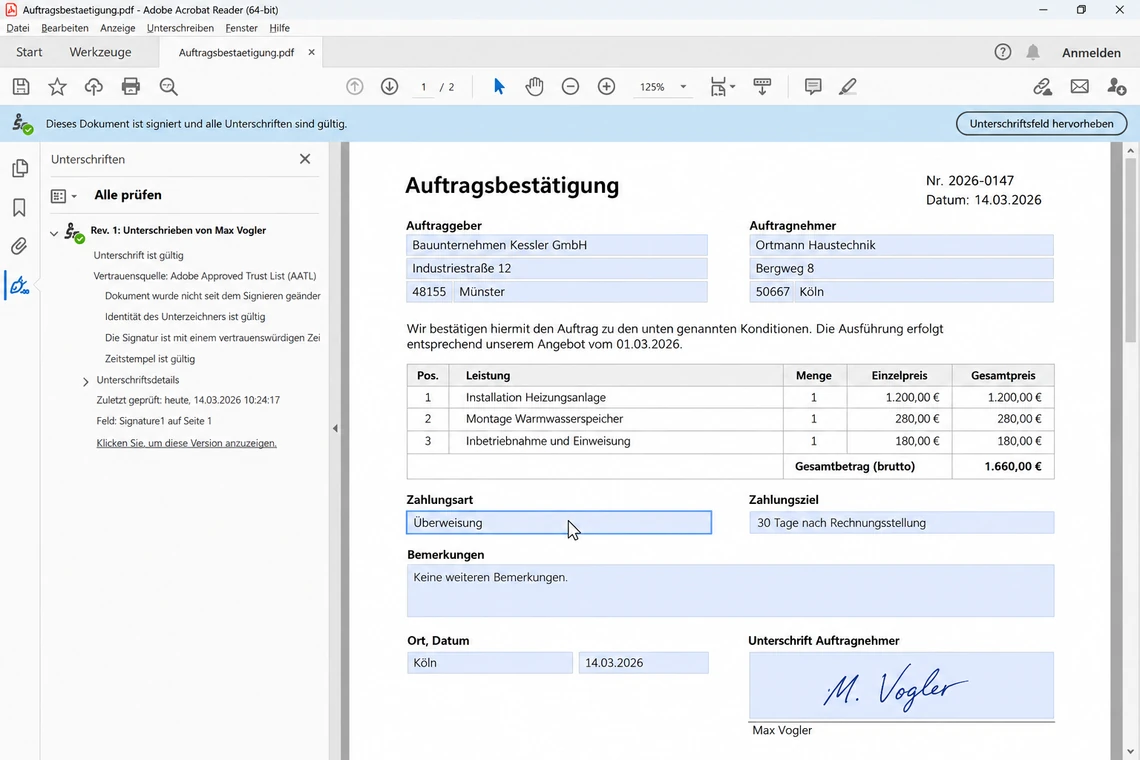Image resolution: width=1140 pixels, height=760 pixels.
Task: Expand Unterschriftsdetails node
Action: 86,381
